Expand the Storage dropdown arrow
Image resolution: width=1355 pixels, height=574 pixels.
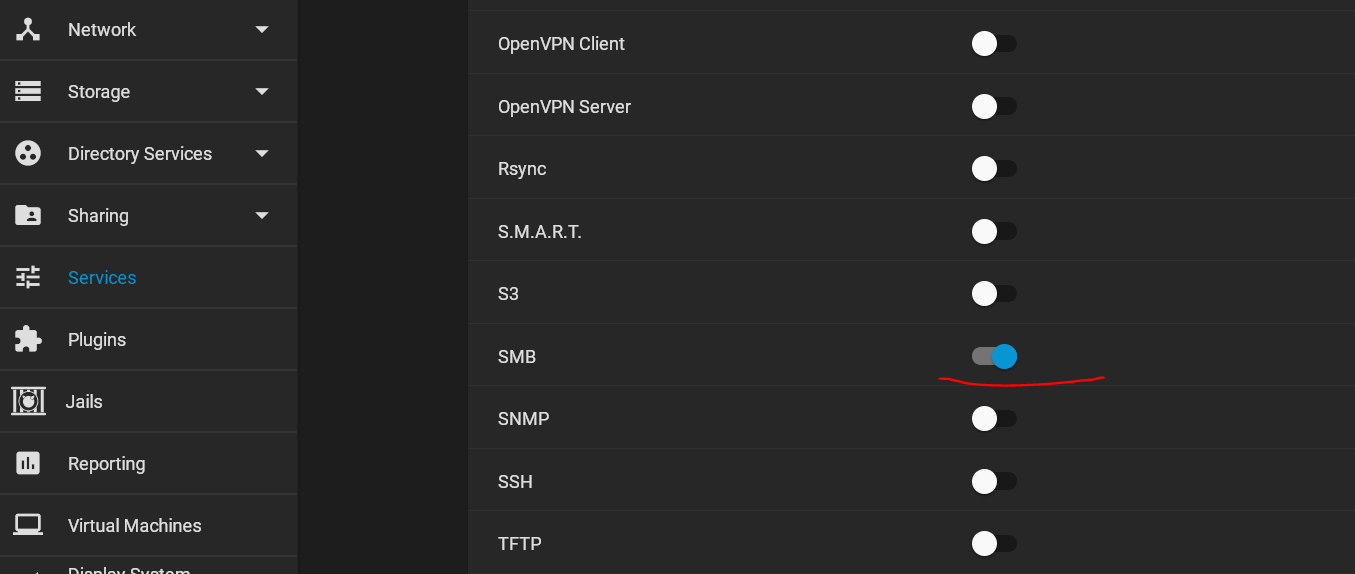click(262, 92)
